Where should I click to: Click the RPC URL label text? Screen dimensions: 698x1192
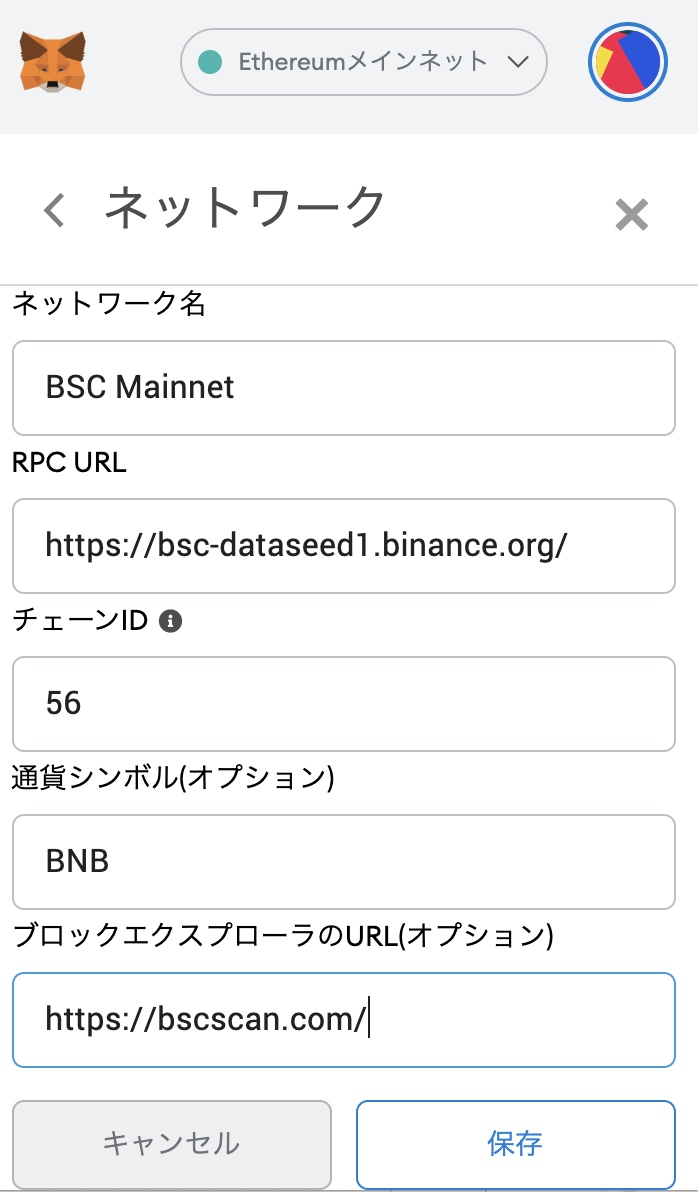69,462
